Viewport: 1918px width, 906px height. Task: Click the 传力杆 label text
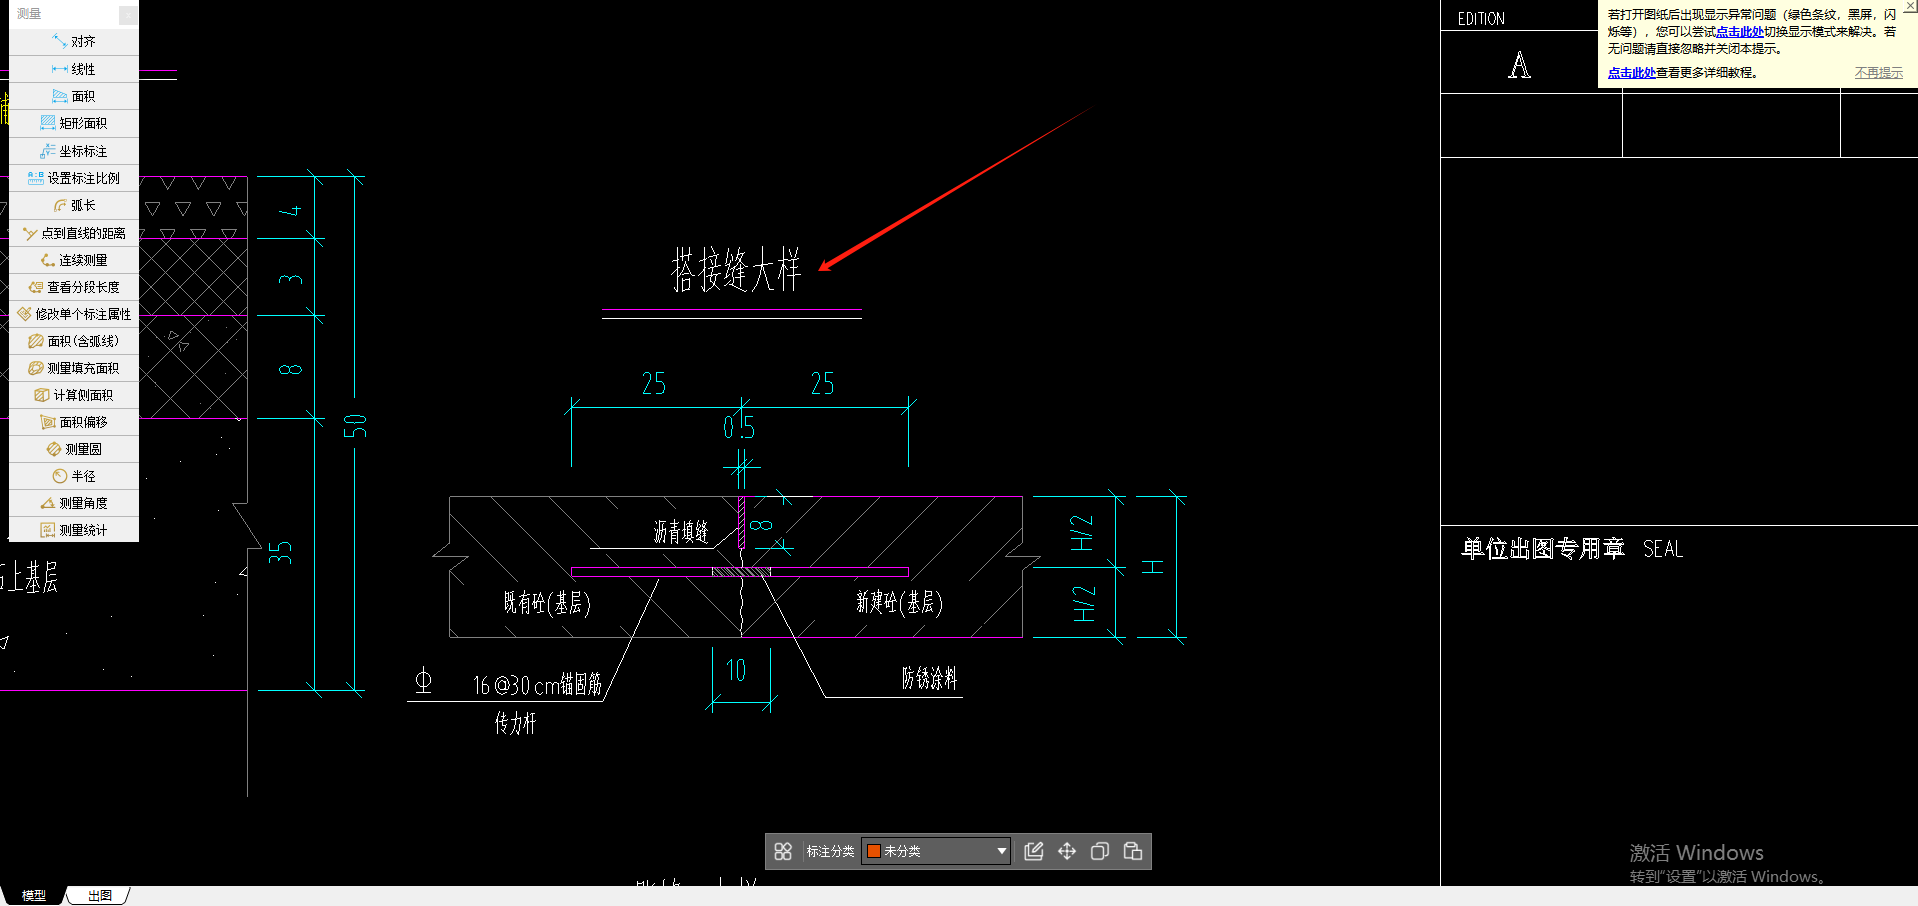tap(515, 723)
